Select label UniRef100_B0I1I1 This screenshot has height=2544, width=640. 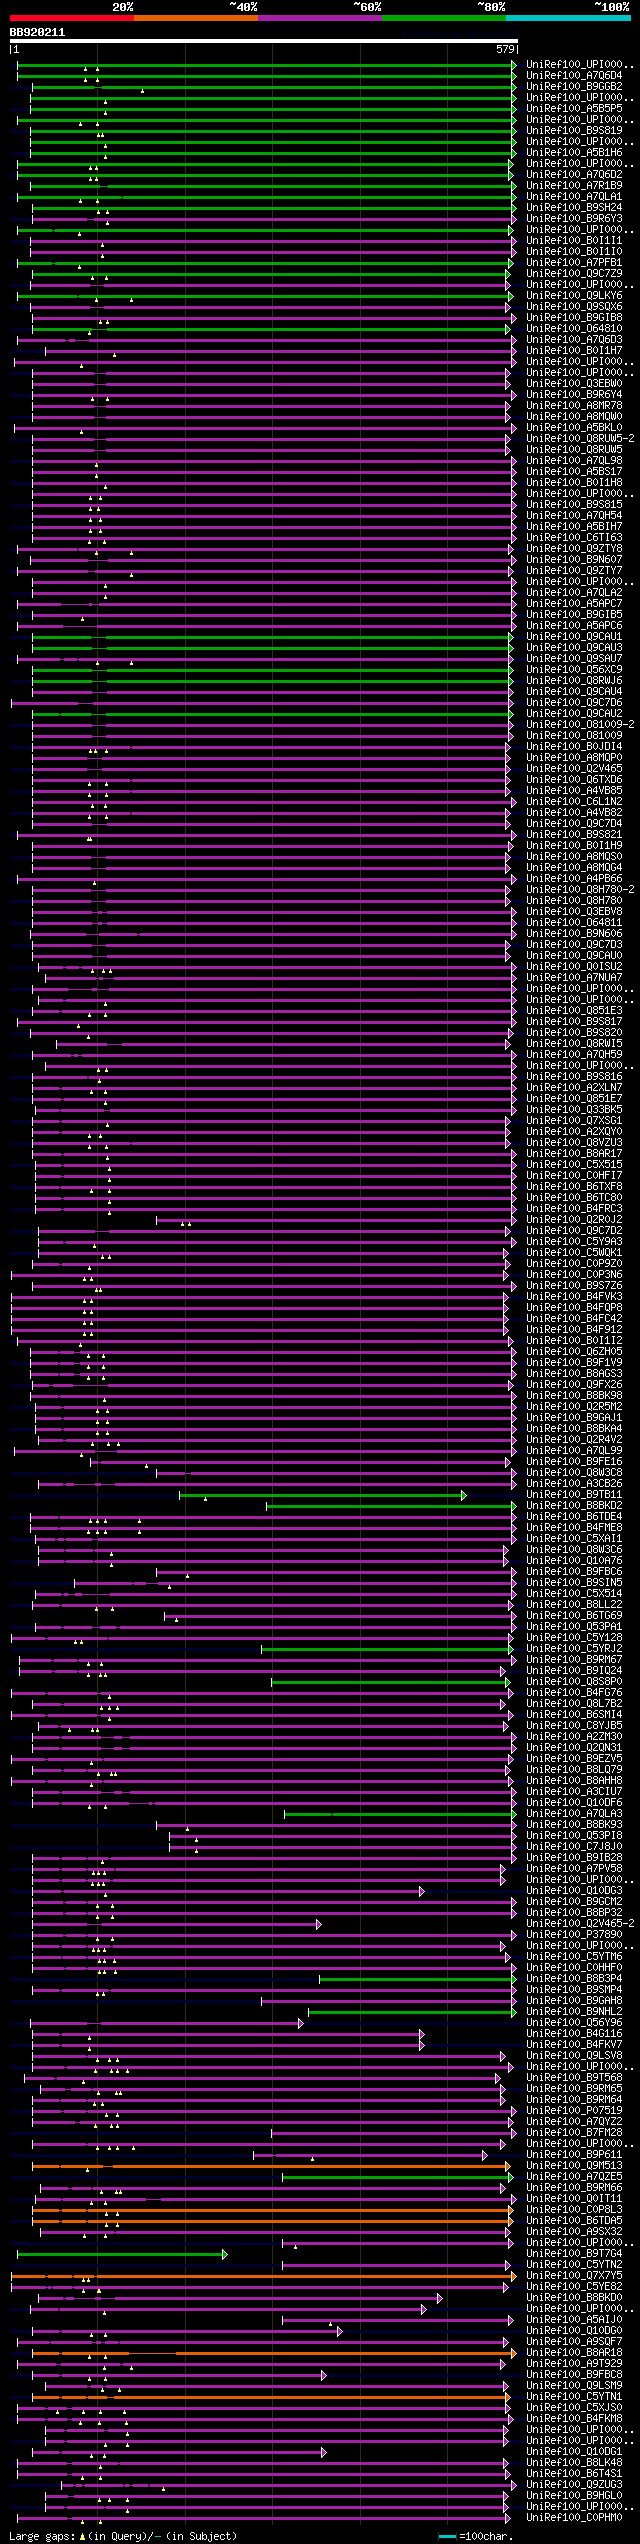tap(574, 240)
